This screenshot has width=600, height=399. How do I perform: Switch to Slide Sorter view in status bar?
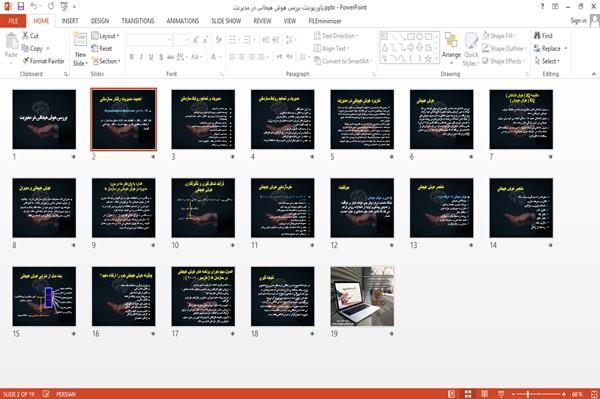pos(468,394)
